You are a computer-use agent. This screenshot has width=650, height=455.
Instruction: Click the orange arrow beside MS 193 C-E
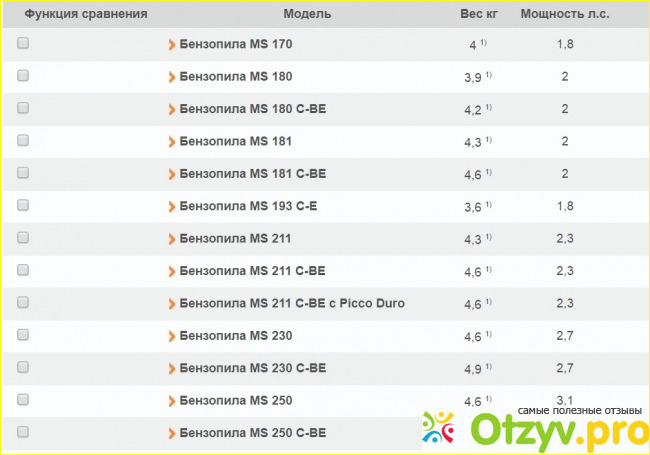(x=172, y=206)
